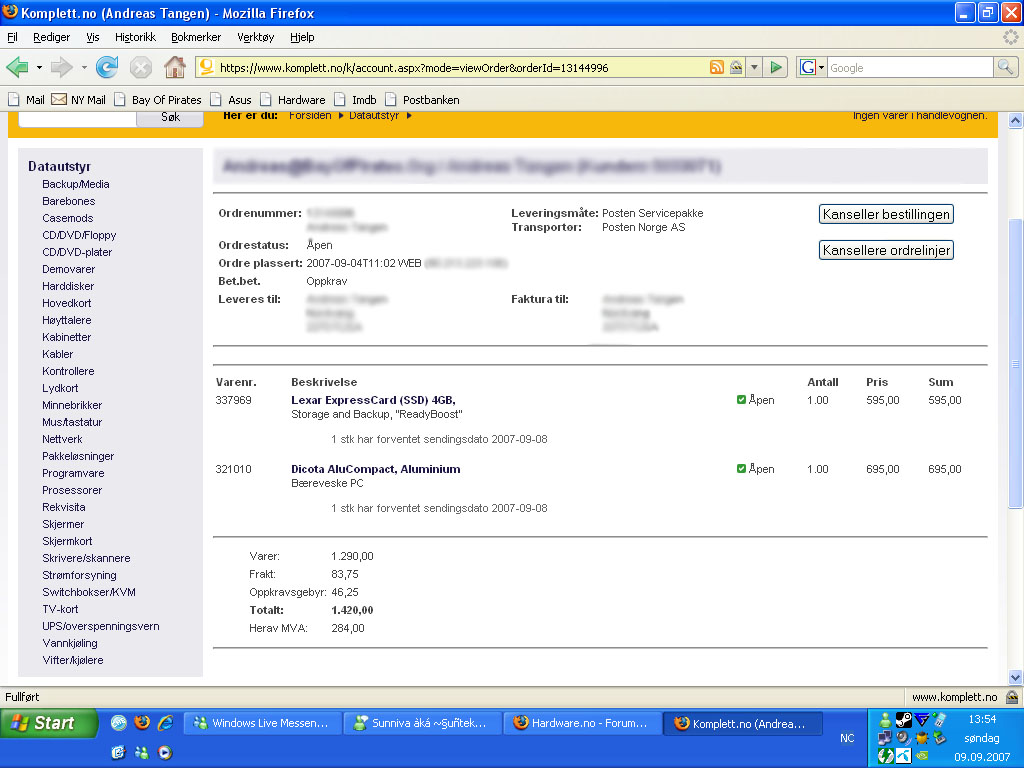
Task: Click the site search input beside Søk
Action: pos(77,118)
